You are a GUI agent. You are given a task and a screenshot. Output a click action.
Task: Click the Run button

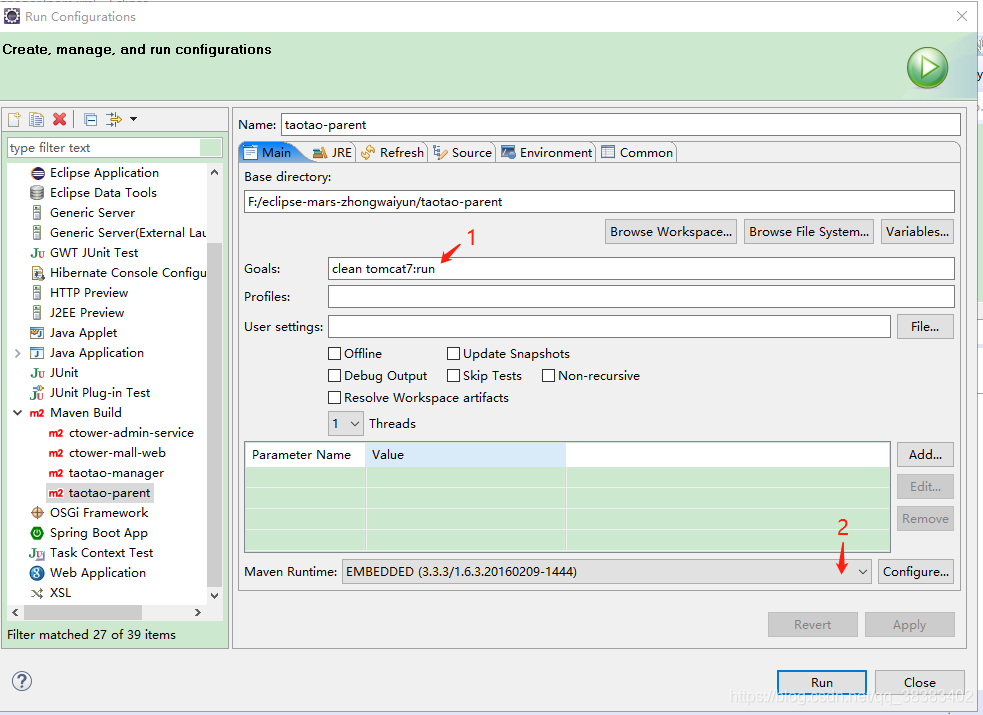pos(821,682)
